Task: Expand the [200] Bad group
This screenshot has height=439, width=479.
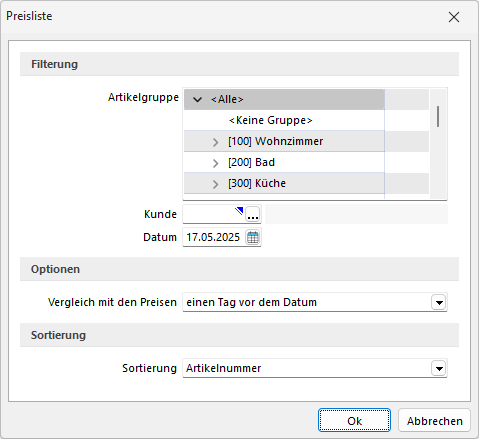Action: pyautogui.click(x=216, y=163)
